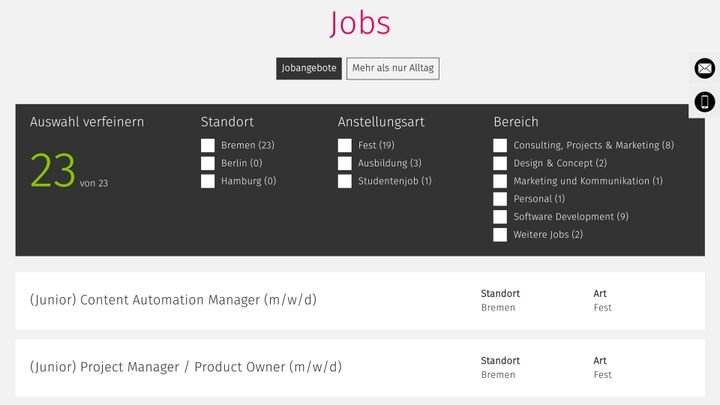Filter by Software Development
The image size is (720, 405).
tap(500, 217)
